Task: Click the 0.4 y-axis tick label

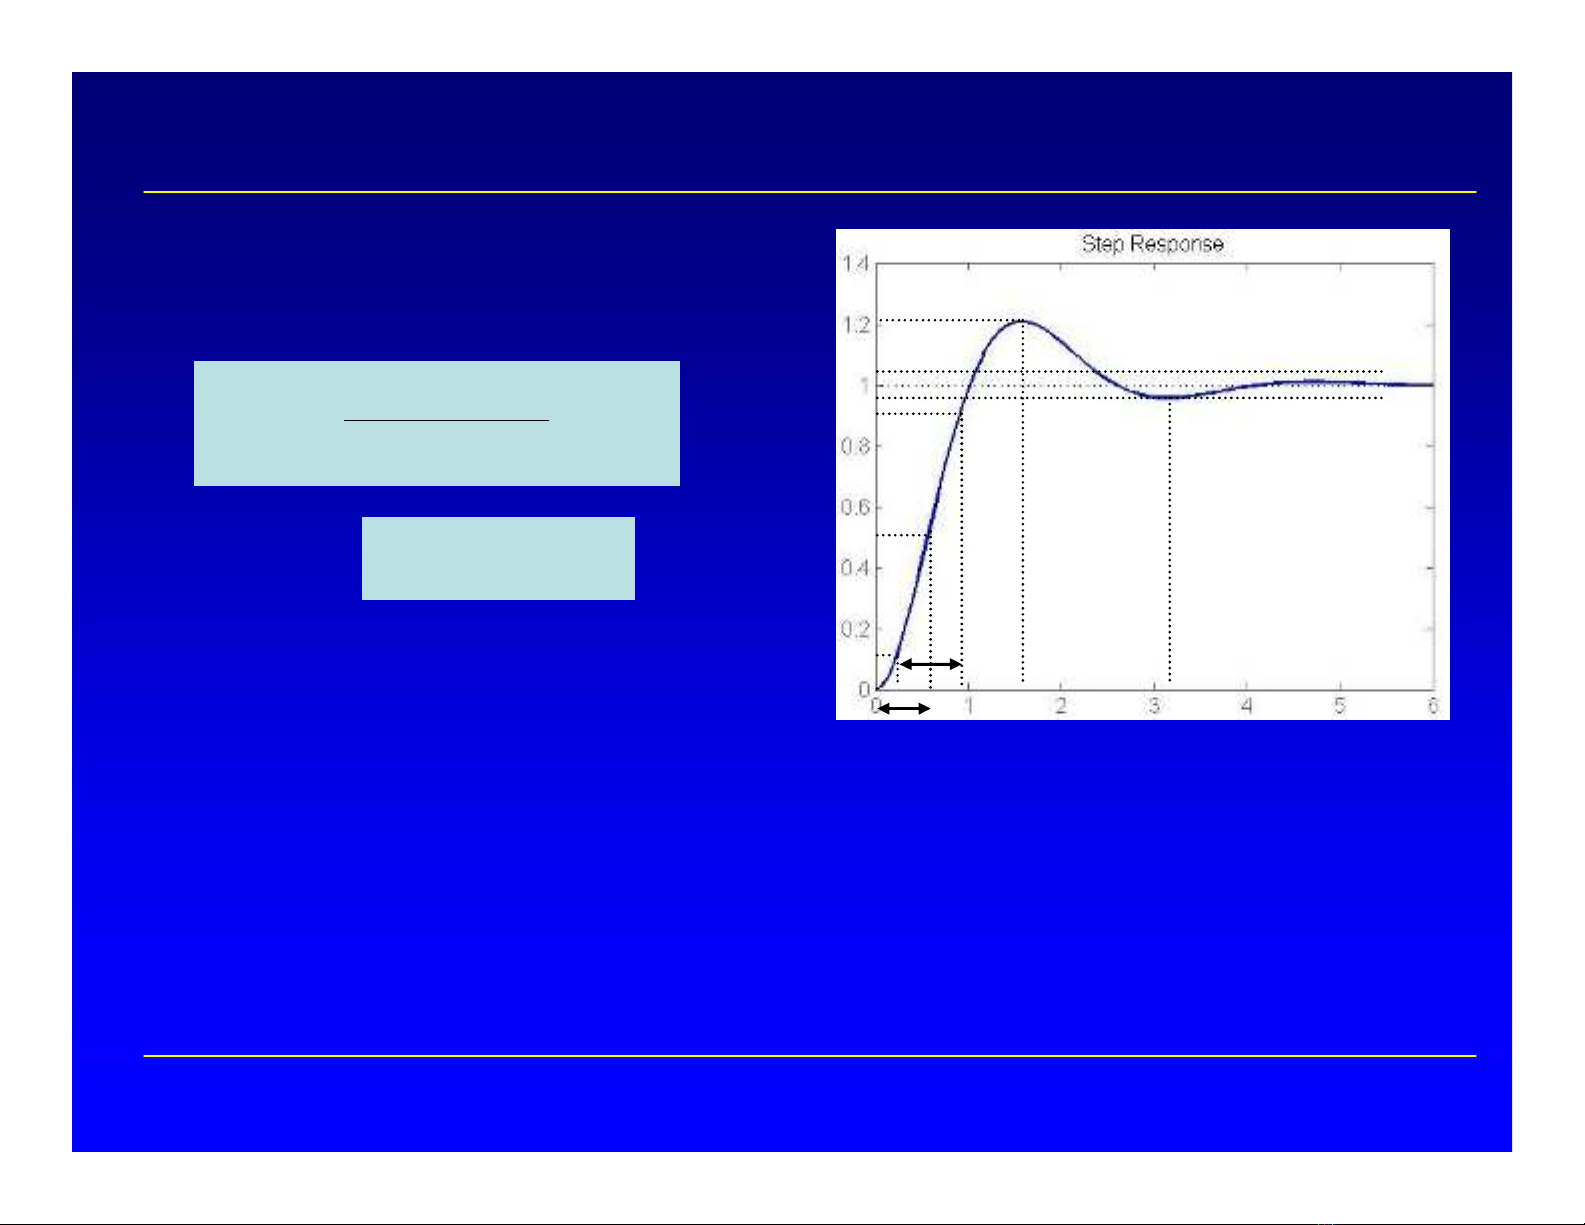Action: tap(855, 568)
